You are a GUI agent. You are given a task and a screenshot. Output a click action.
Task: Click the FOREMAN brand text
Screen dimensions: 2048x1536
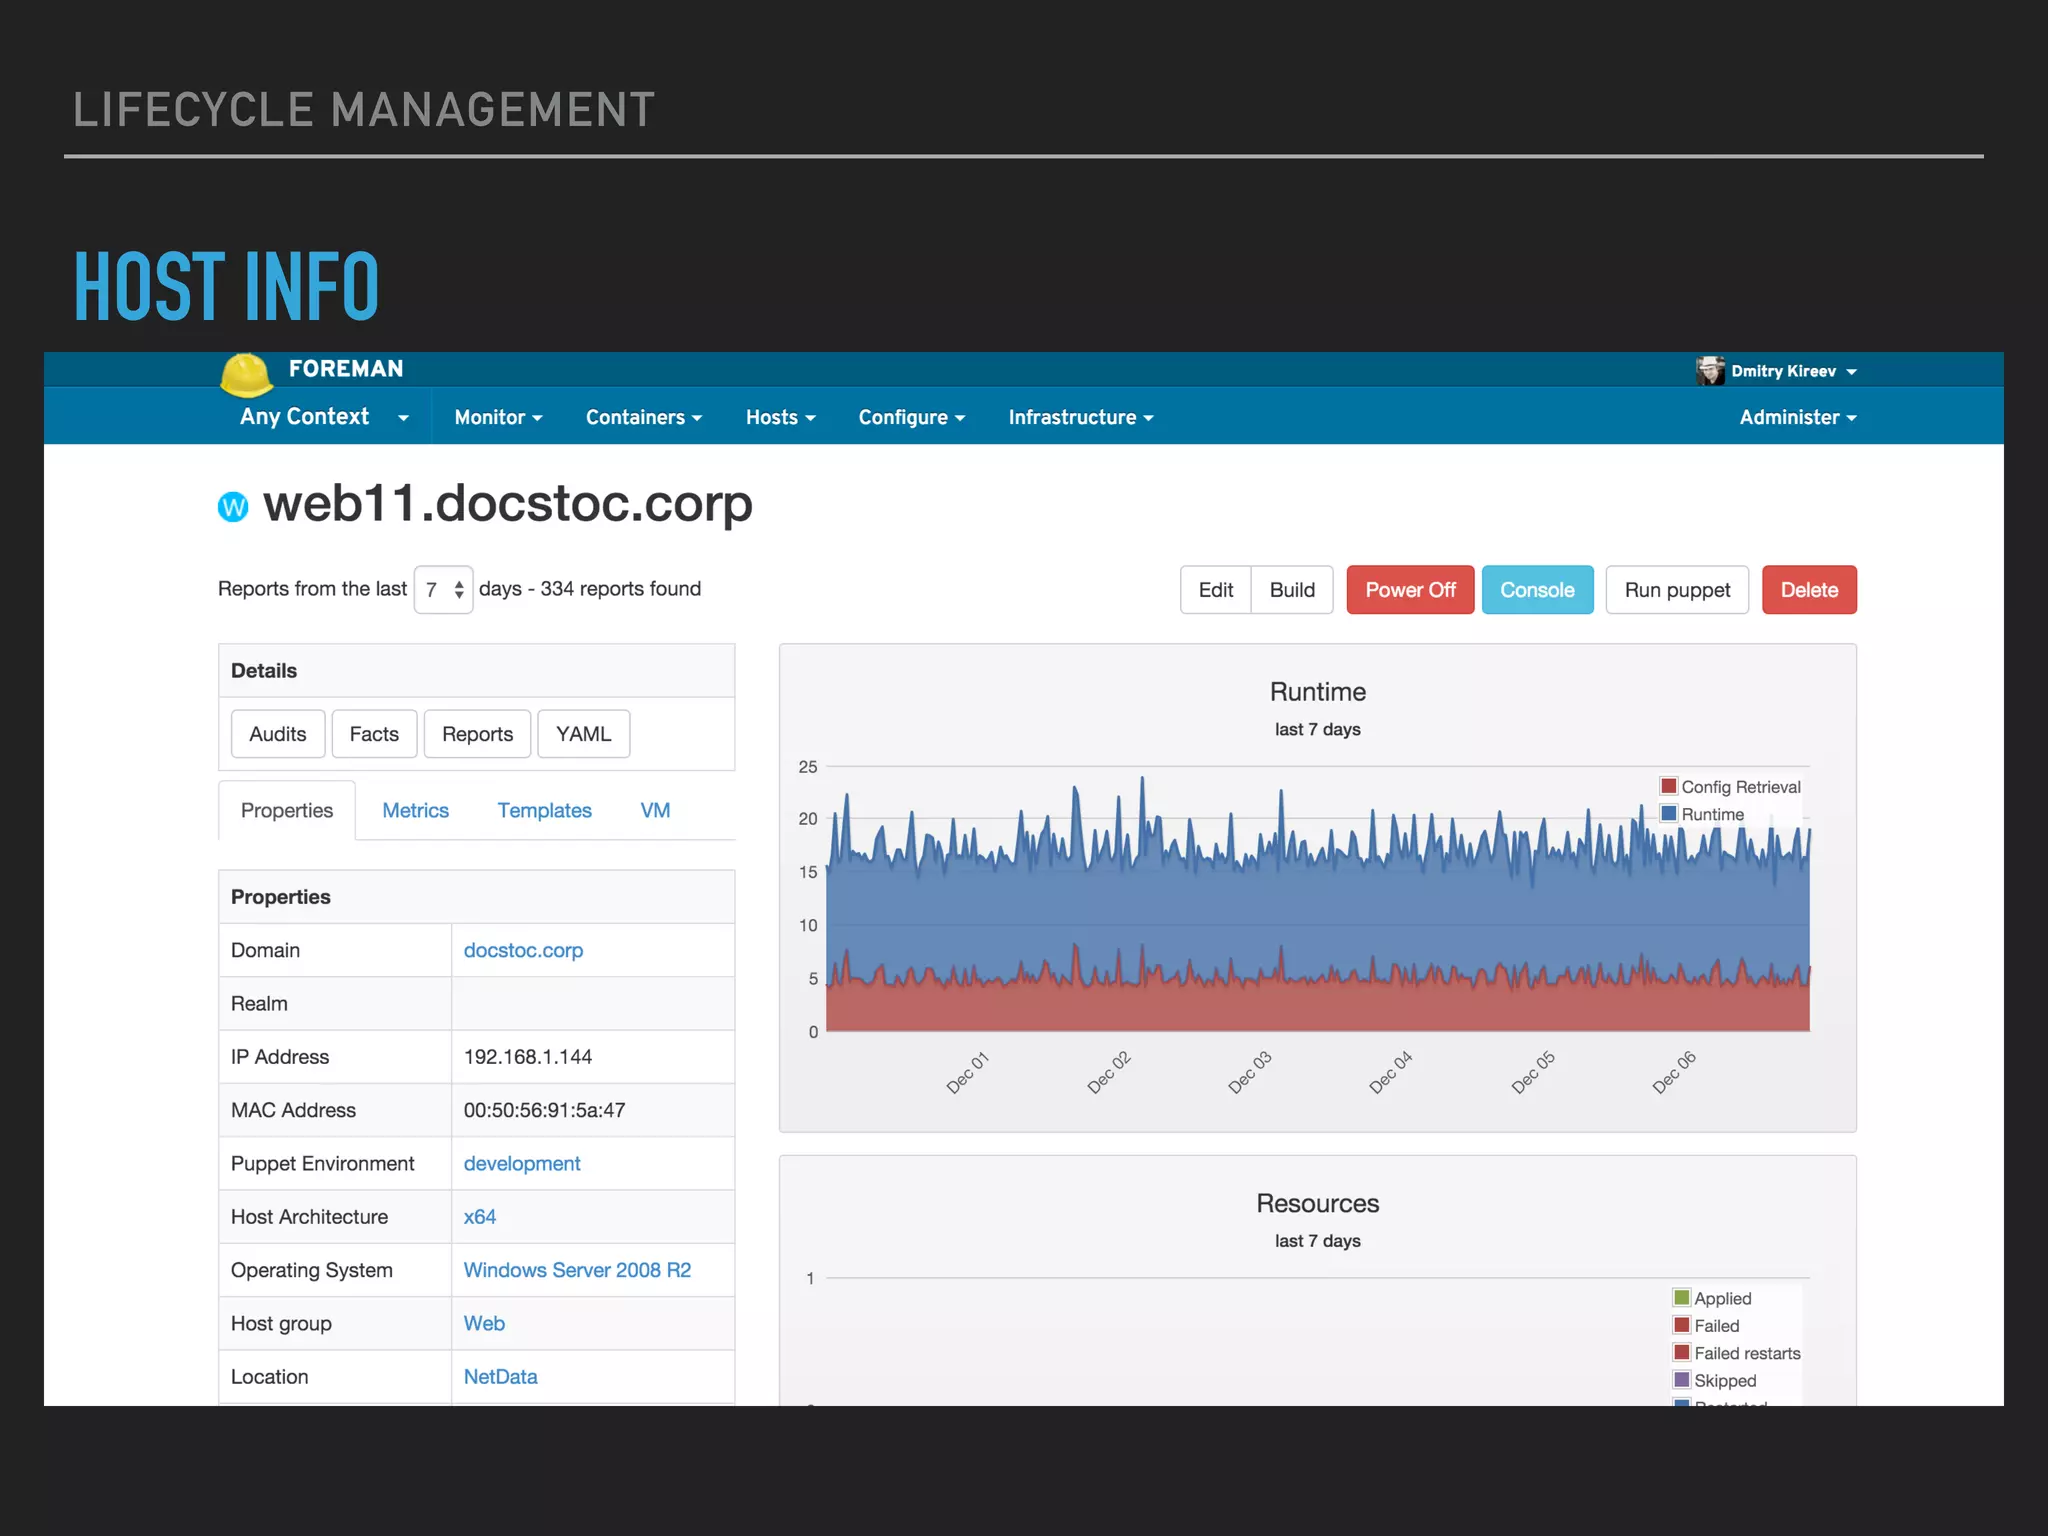tap(346, 369)
